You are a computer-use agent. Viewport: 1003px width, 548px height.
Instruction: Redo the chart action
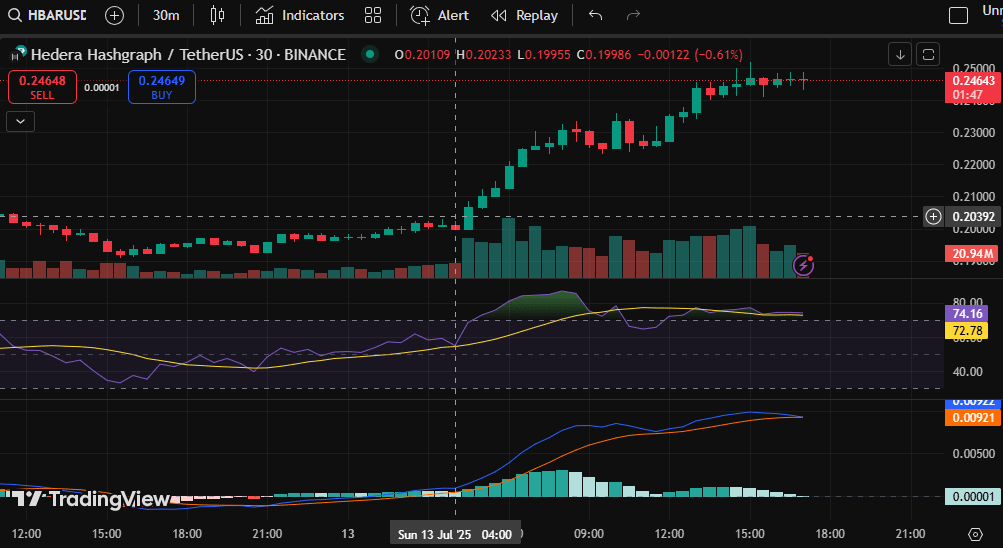pos(632,16)
